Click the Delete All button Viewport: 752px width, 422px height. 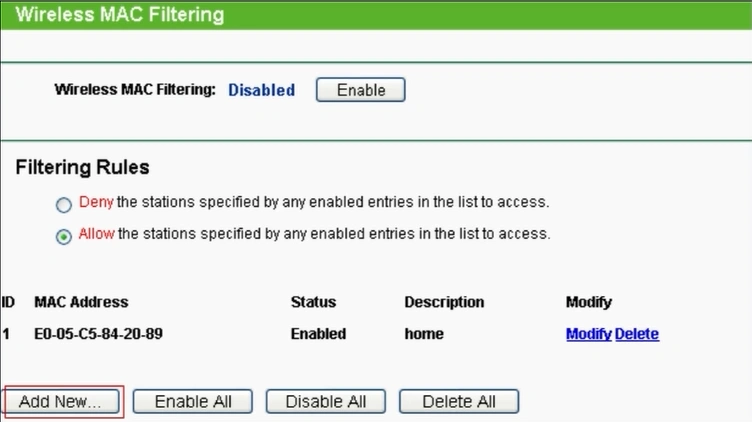coord(459,402)
